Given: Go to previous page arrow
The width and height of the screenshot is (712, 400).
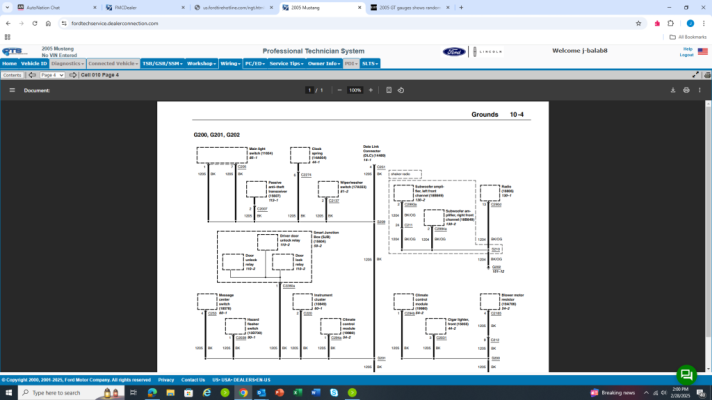Looking at the screenshot, I should click(32, 75).
